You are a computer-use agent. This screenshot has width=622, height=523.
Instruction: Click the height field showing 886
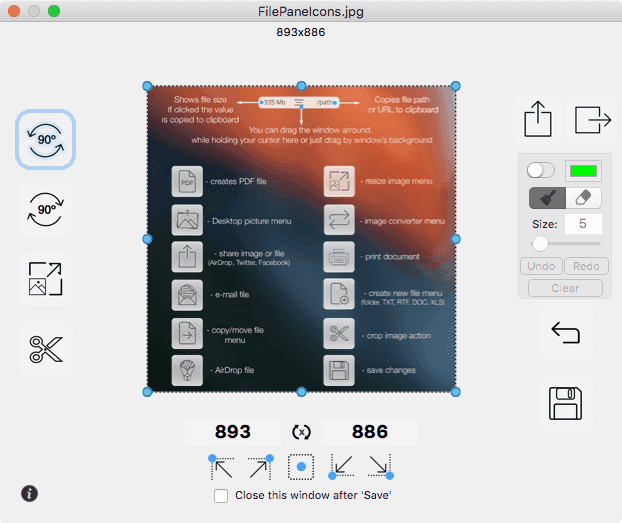click(370, 432)
